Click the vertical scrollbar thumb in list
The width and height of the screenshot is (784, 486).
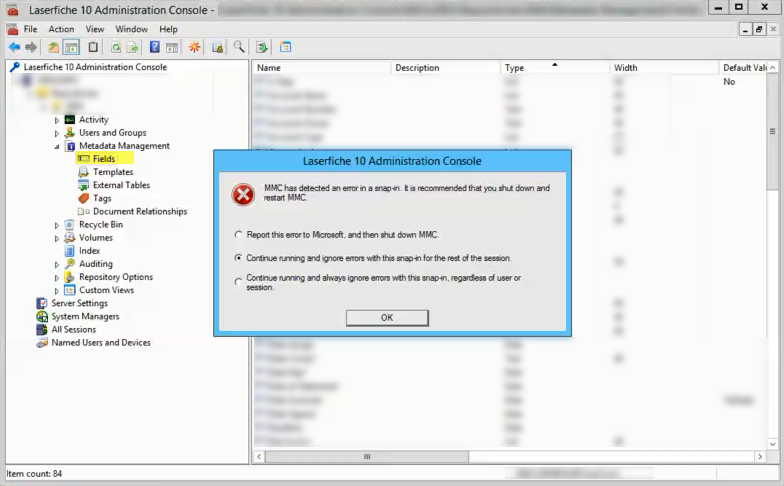[772, 132]
